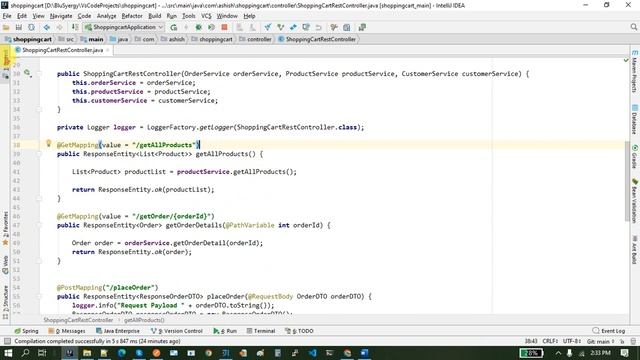Open Windows Task View
Viewport: 640px width, 360px height.
pyautogui.click(x=42, y=353)
